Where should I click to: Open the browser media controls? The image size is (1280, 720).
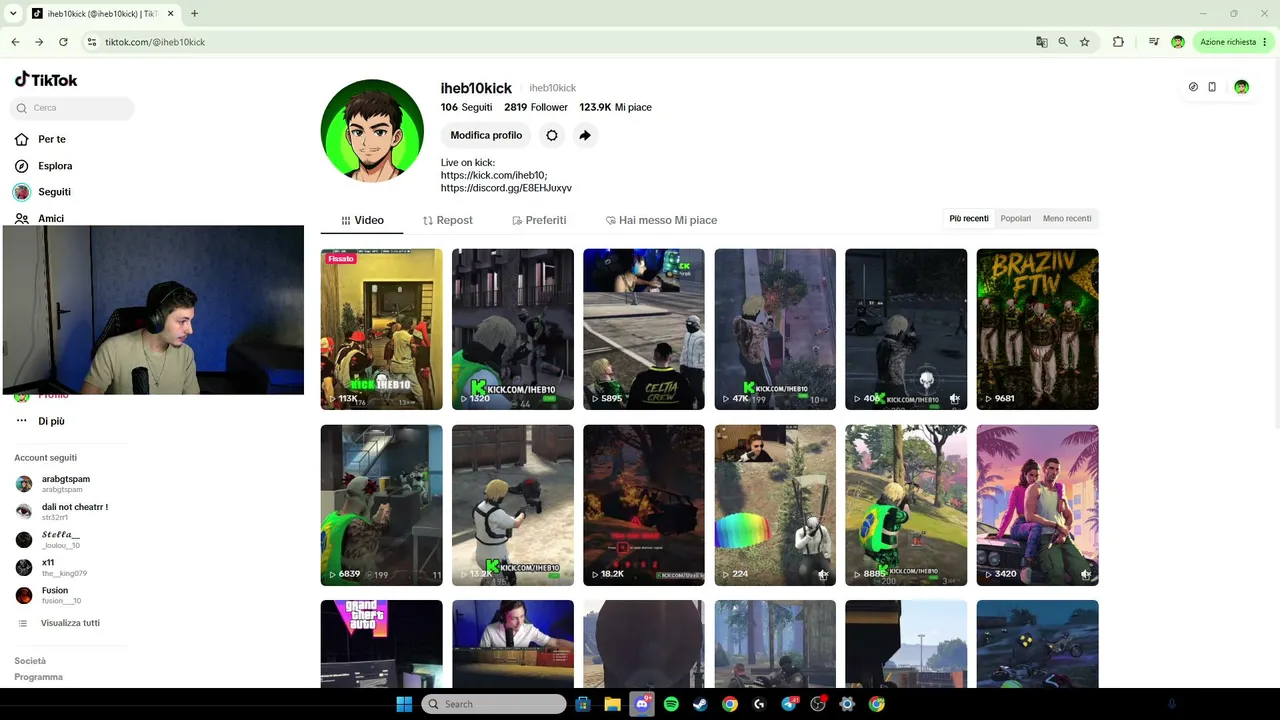[1154, 42]
